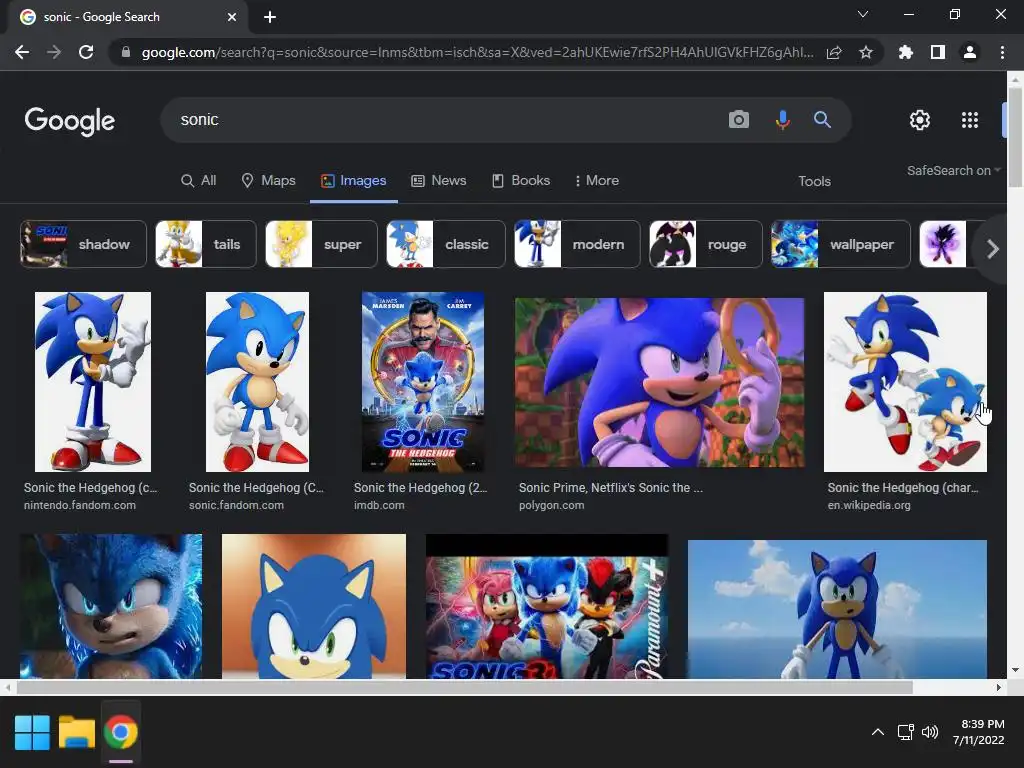
Task: Go back to the previous page
Action: click(22, 52)
